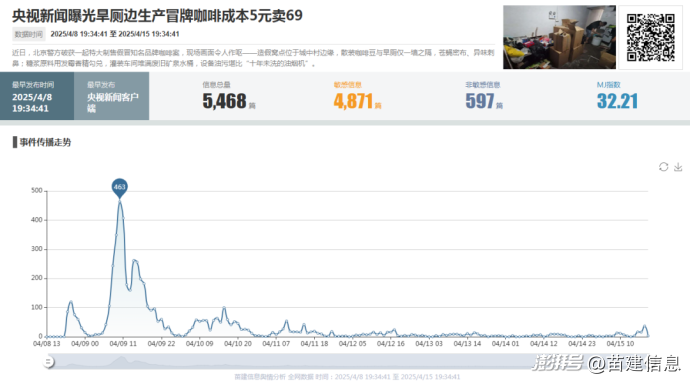690x384 pixels.
Task: Click the 04/09 11 axis label
Action: (123, 344)
